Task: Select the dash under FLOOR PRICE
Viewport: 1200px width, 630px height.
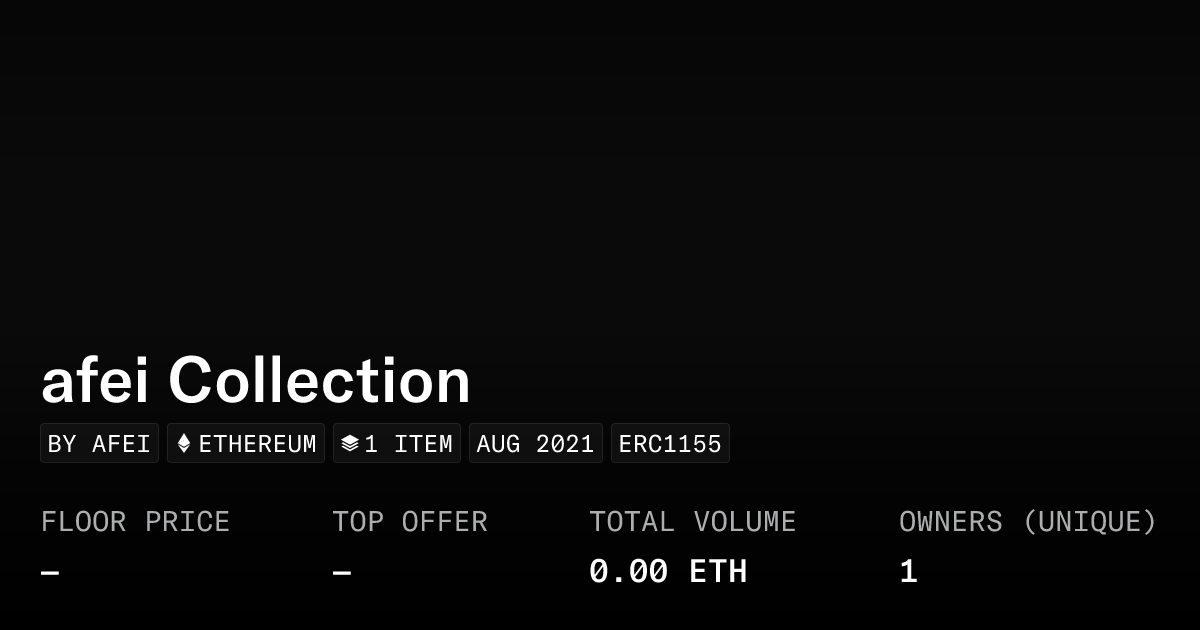Action: (x=50, y=572)
